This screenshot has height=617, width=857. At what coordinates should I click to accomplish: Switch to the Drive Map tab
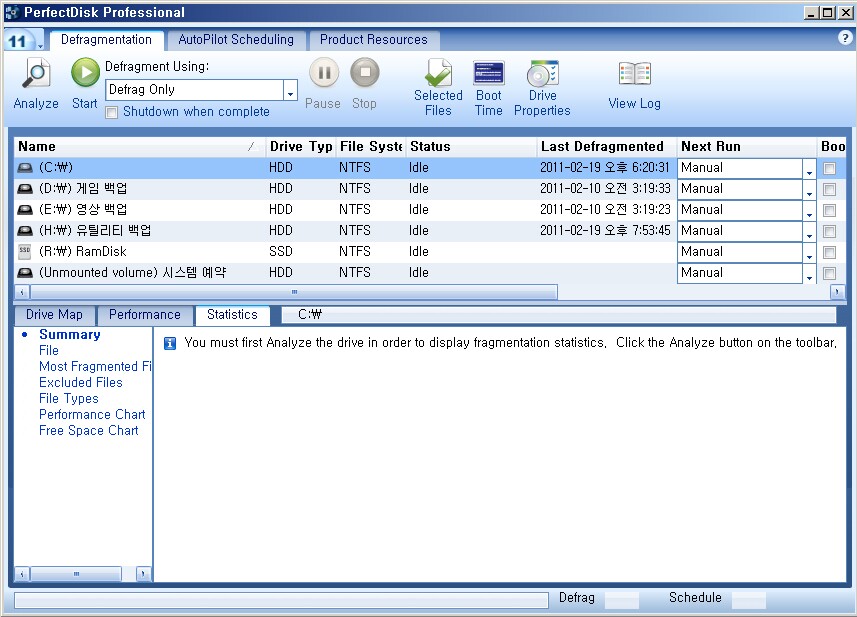[x=54, y=315]
